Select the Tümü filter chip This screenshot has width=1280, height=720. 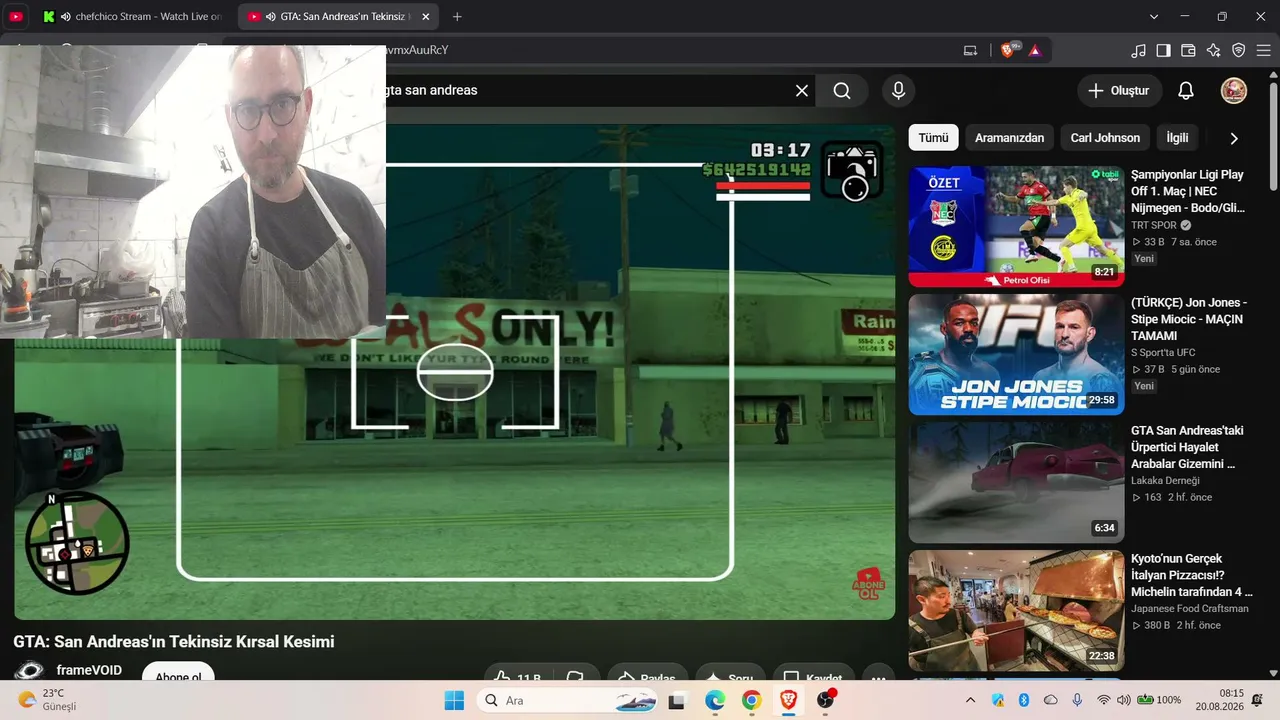point(933,138)
